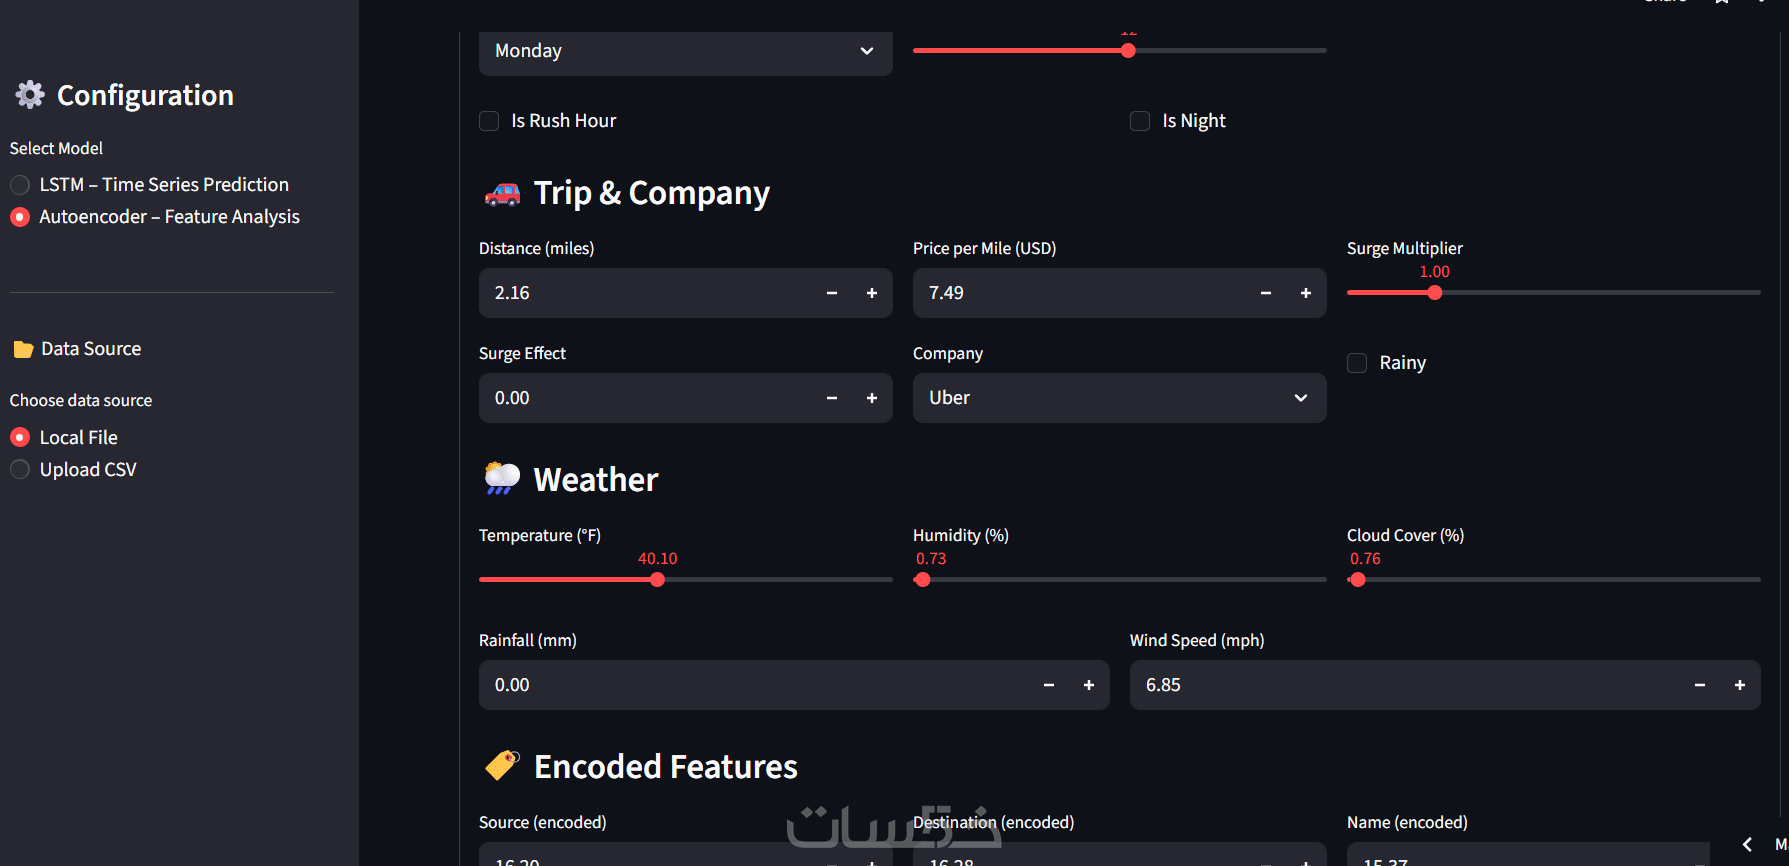Tick the Rainy checkbox
The width and height of the screenshot is (1789, 866).
(1357, 363)
